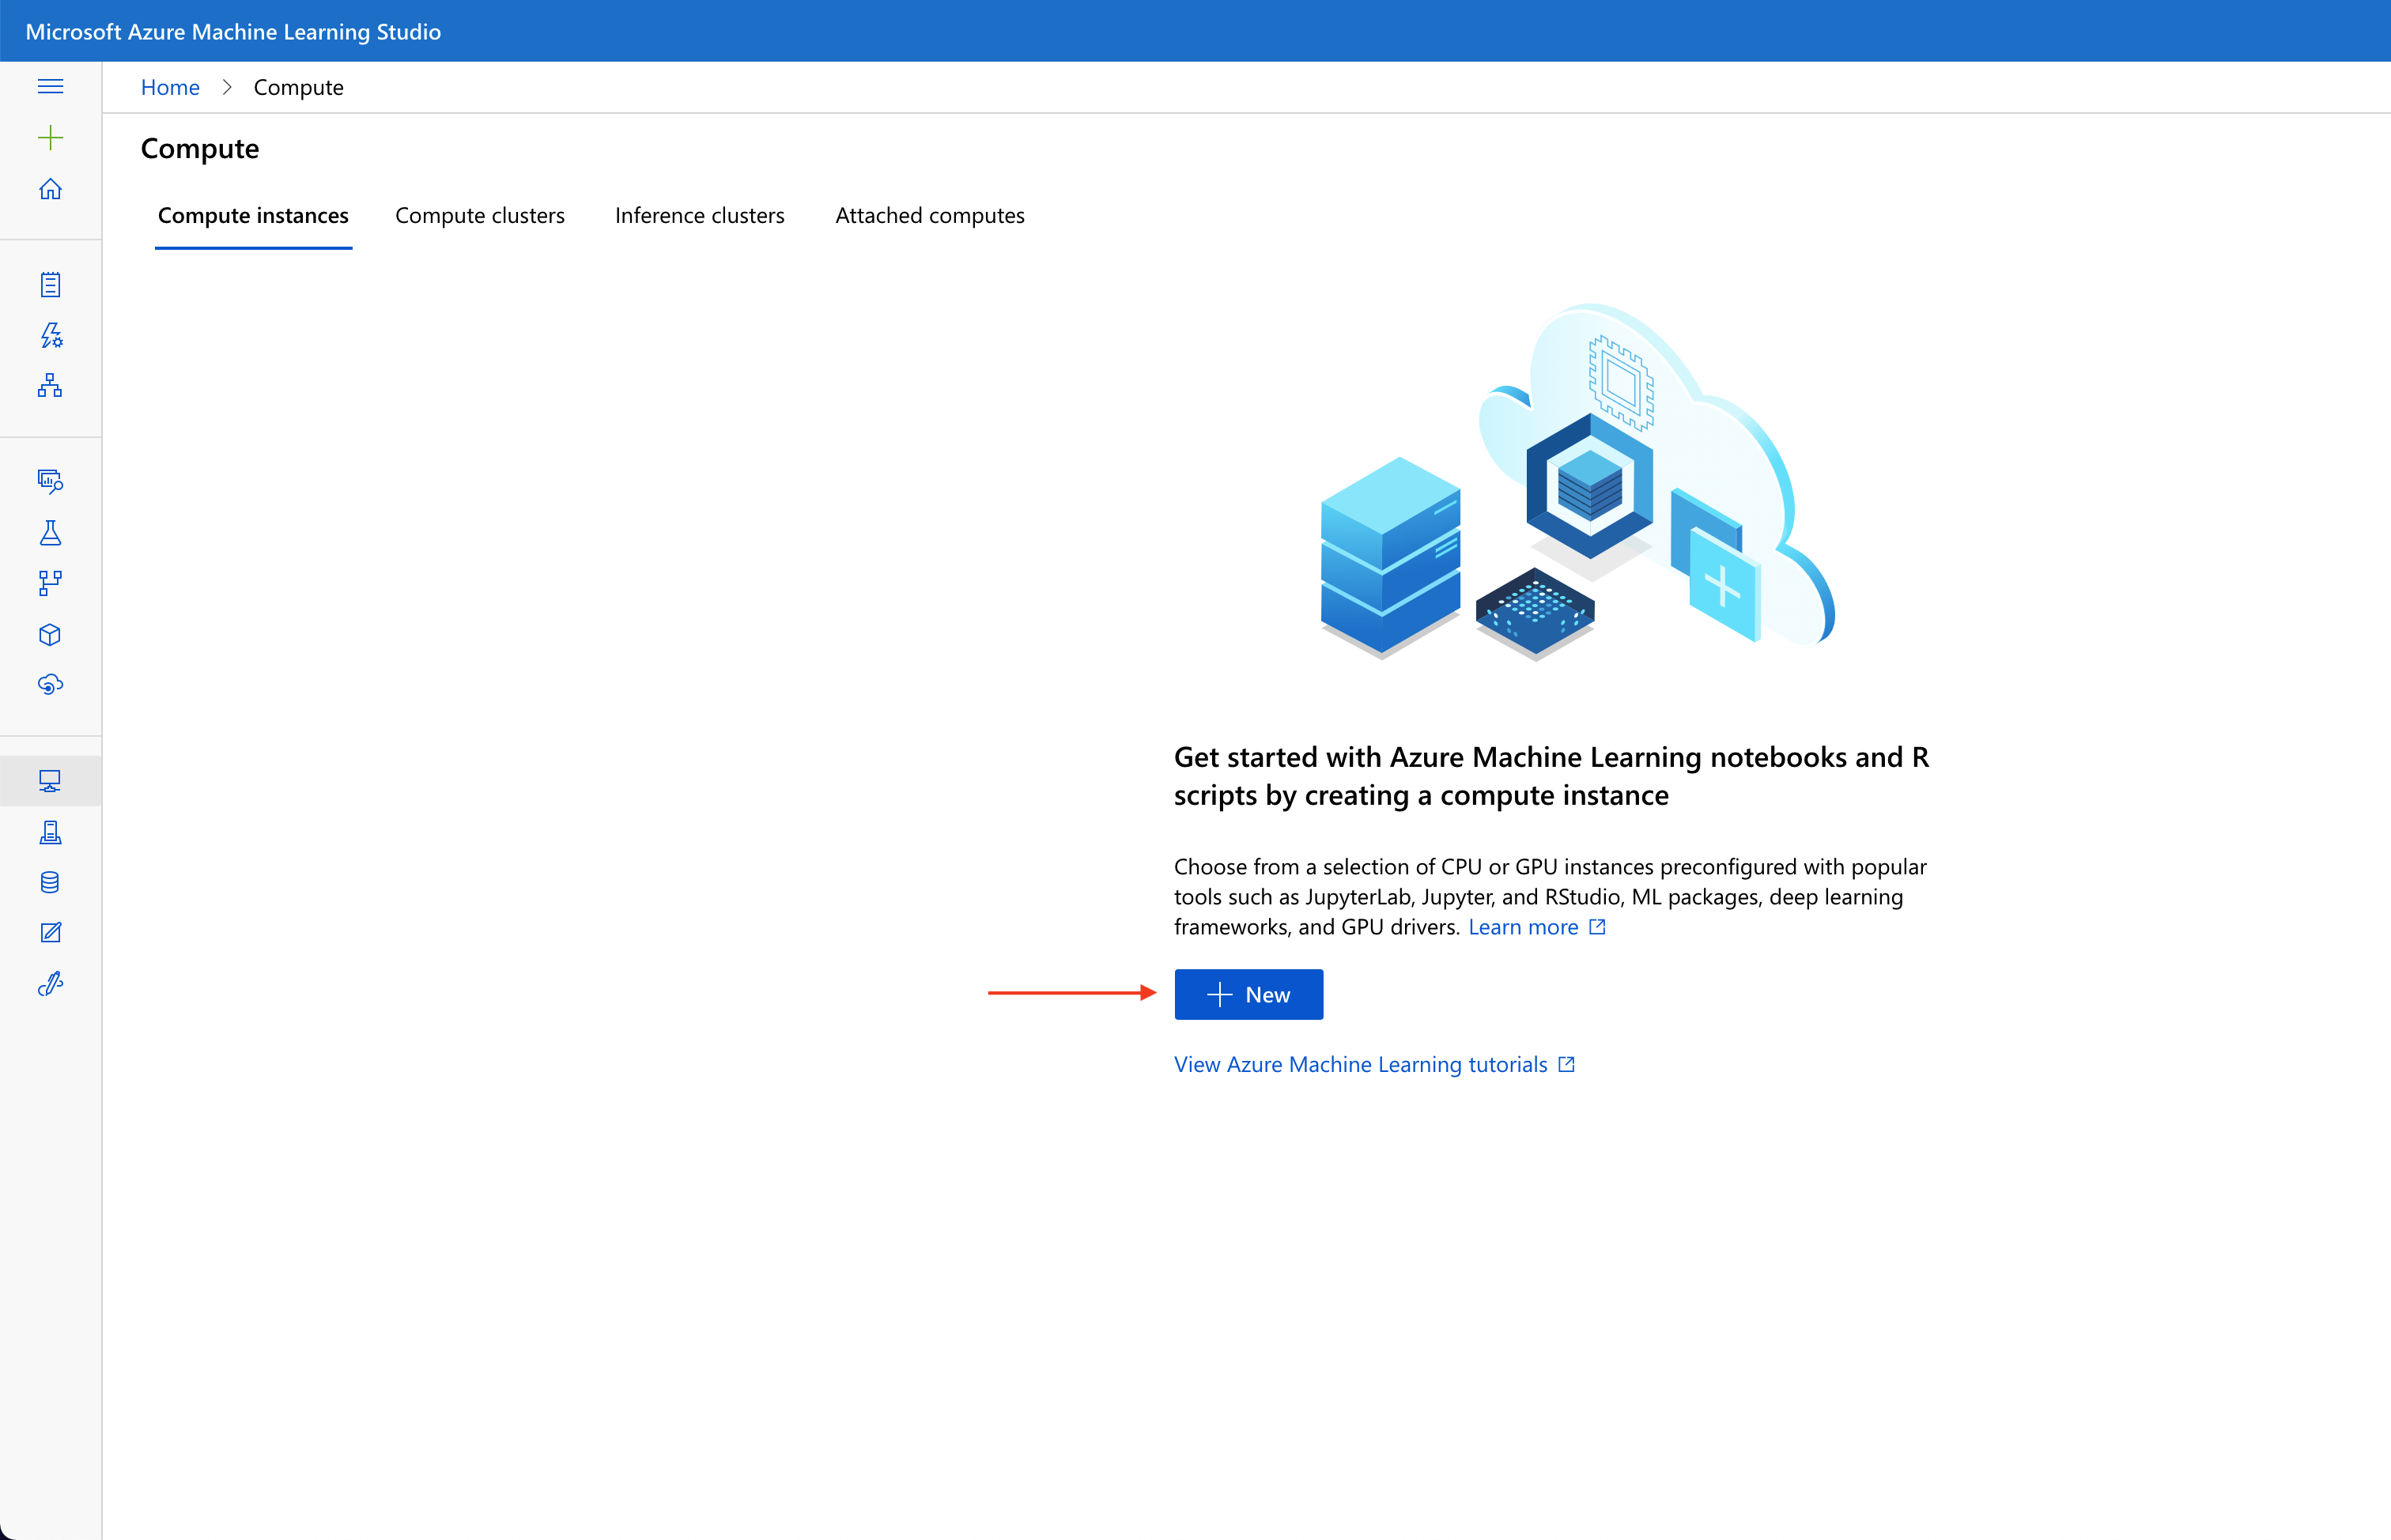Open Linked Services icon in the sidebar

50,984
